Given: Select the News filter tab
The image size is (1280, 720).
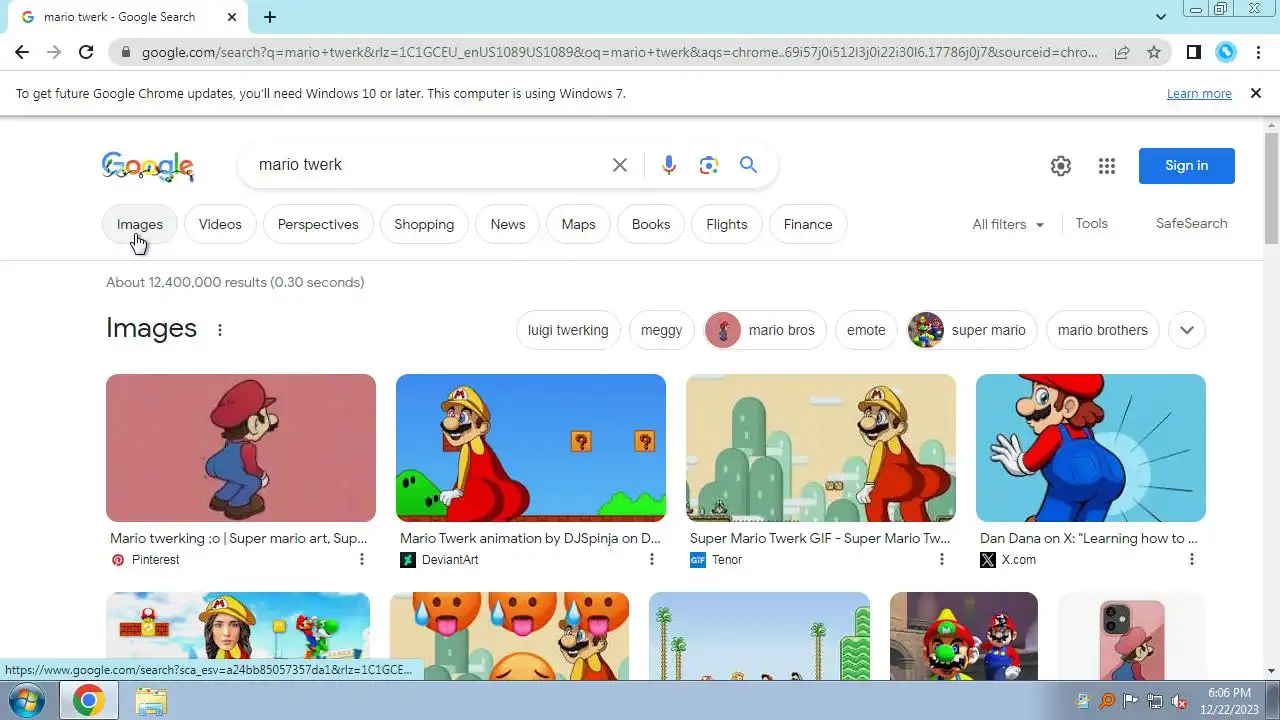Looking at the screenshot, I should 508,224.
